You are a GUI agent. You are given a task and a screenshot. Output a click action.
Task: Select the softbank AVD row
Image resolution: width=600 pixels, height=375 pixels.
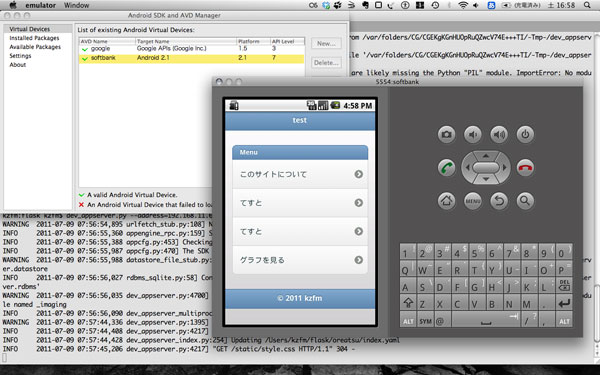click(192, 58)
